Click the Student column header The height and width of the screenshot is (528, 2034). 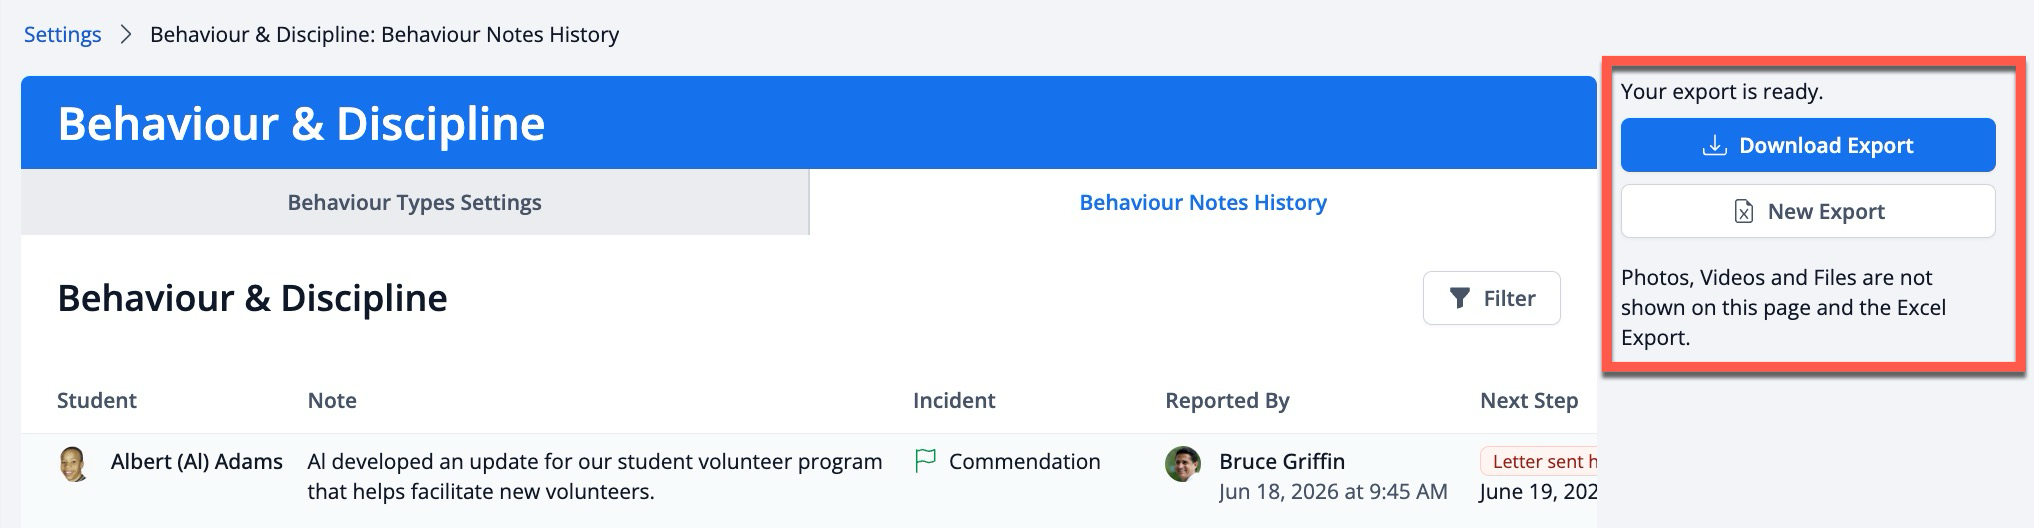tap(97, 401)
